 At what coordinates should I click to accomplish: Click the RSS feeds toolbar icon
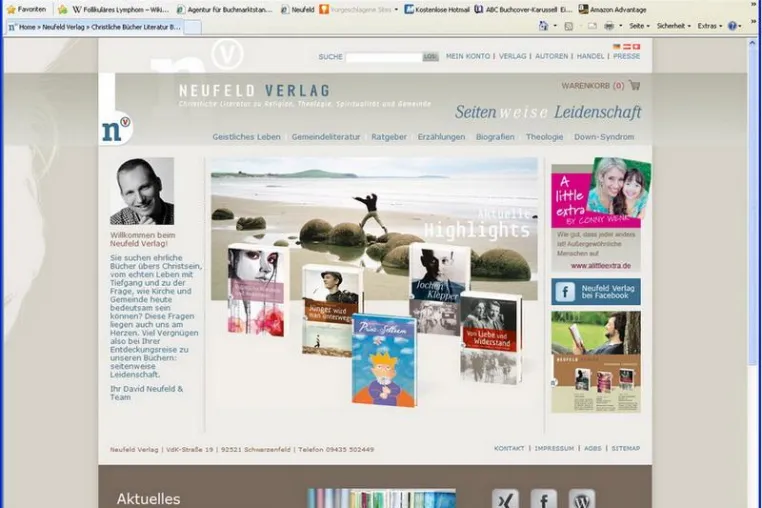point(569,26)
